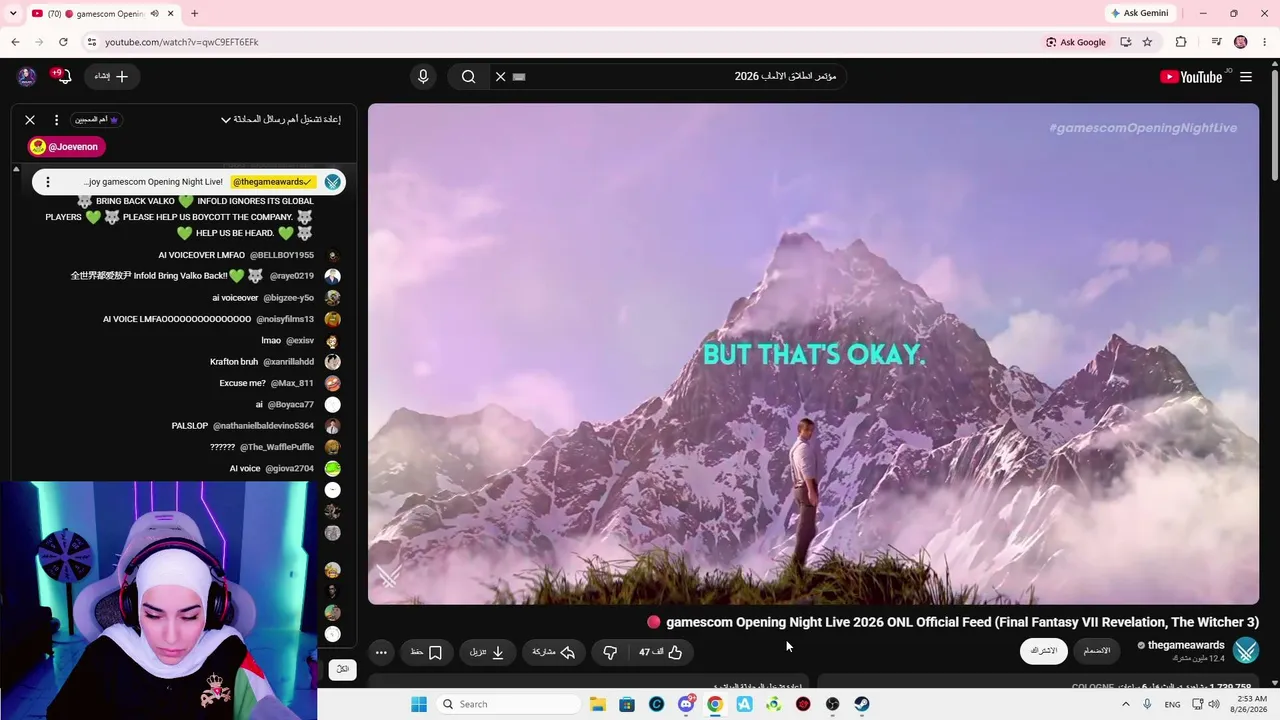1280x720 pixels.
Task: Click the video player showing the mountain
Action: pyautogui.click(x=813, y=354)
